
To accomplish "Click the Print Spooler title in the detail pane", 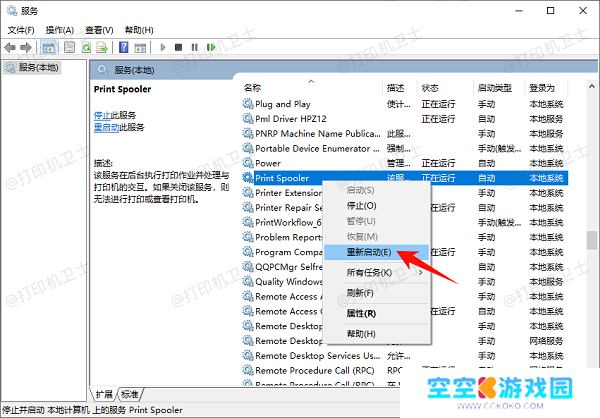I will 122,89.
